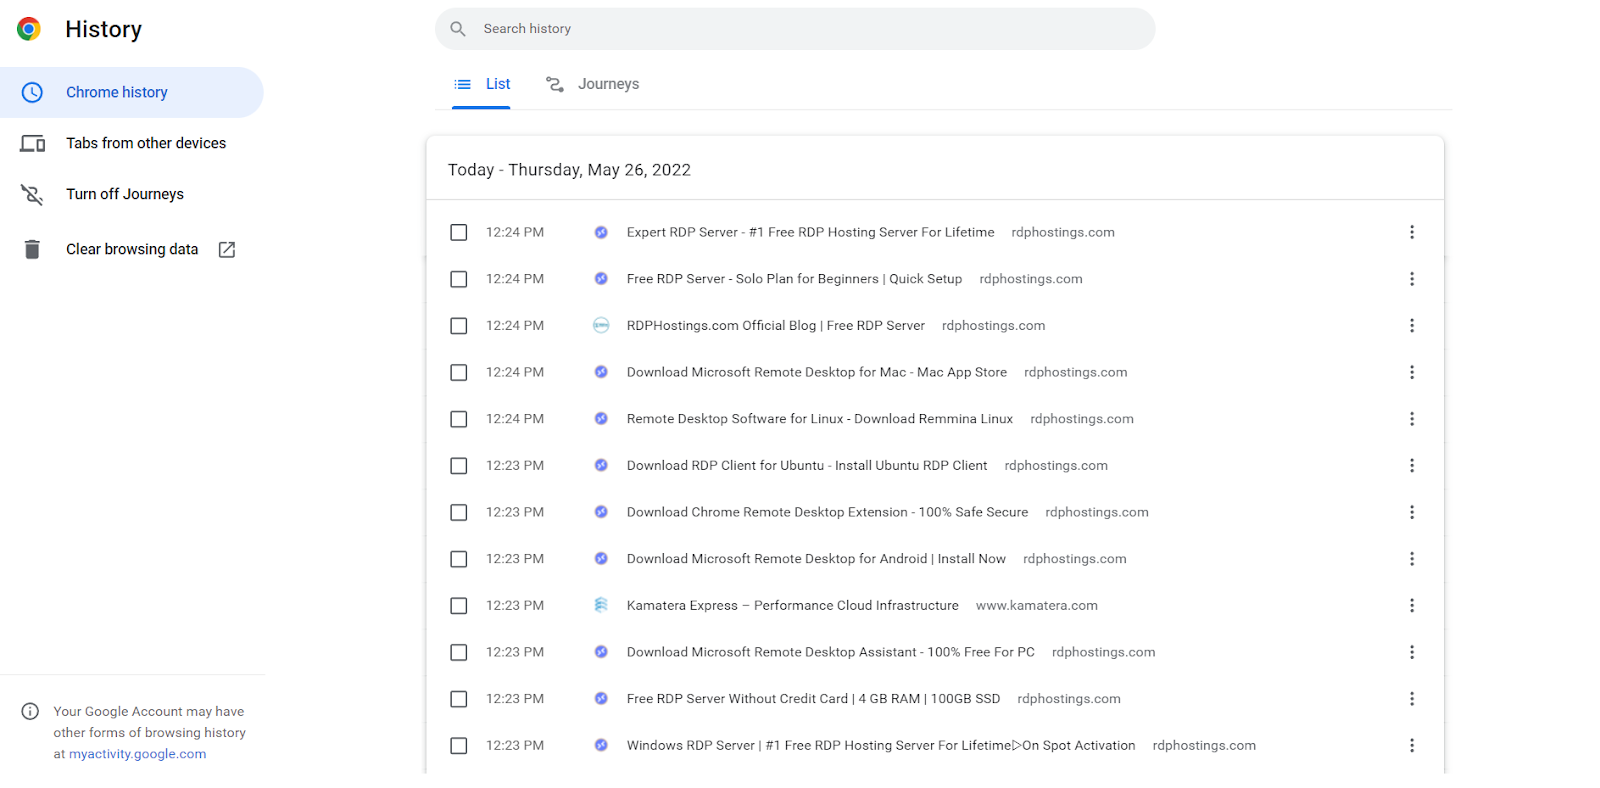The image size is (1600, 788).
Task: Click the search magnifier icon
Action: click(458, 29)
